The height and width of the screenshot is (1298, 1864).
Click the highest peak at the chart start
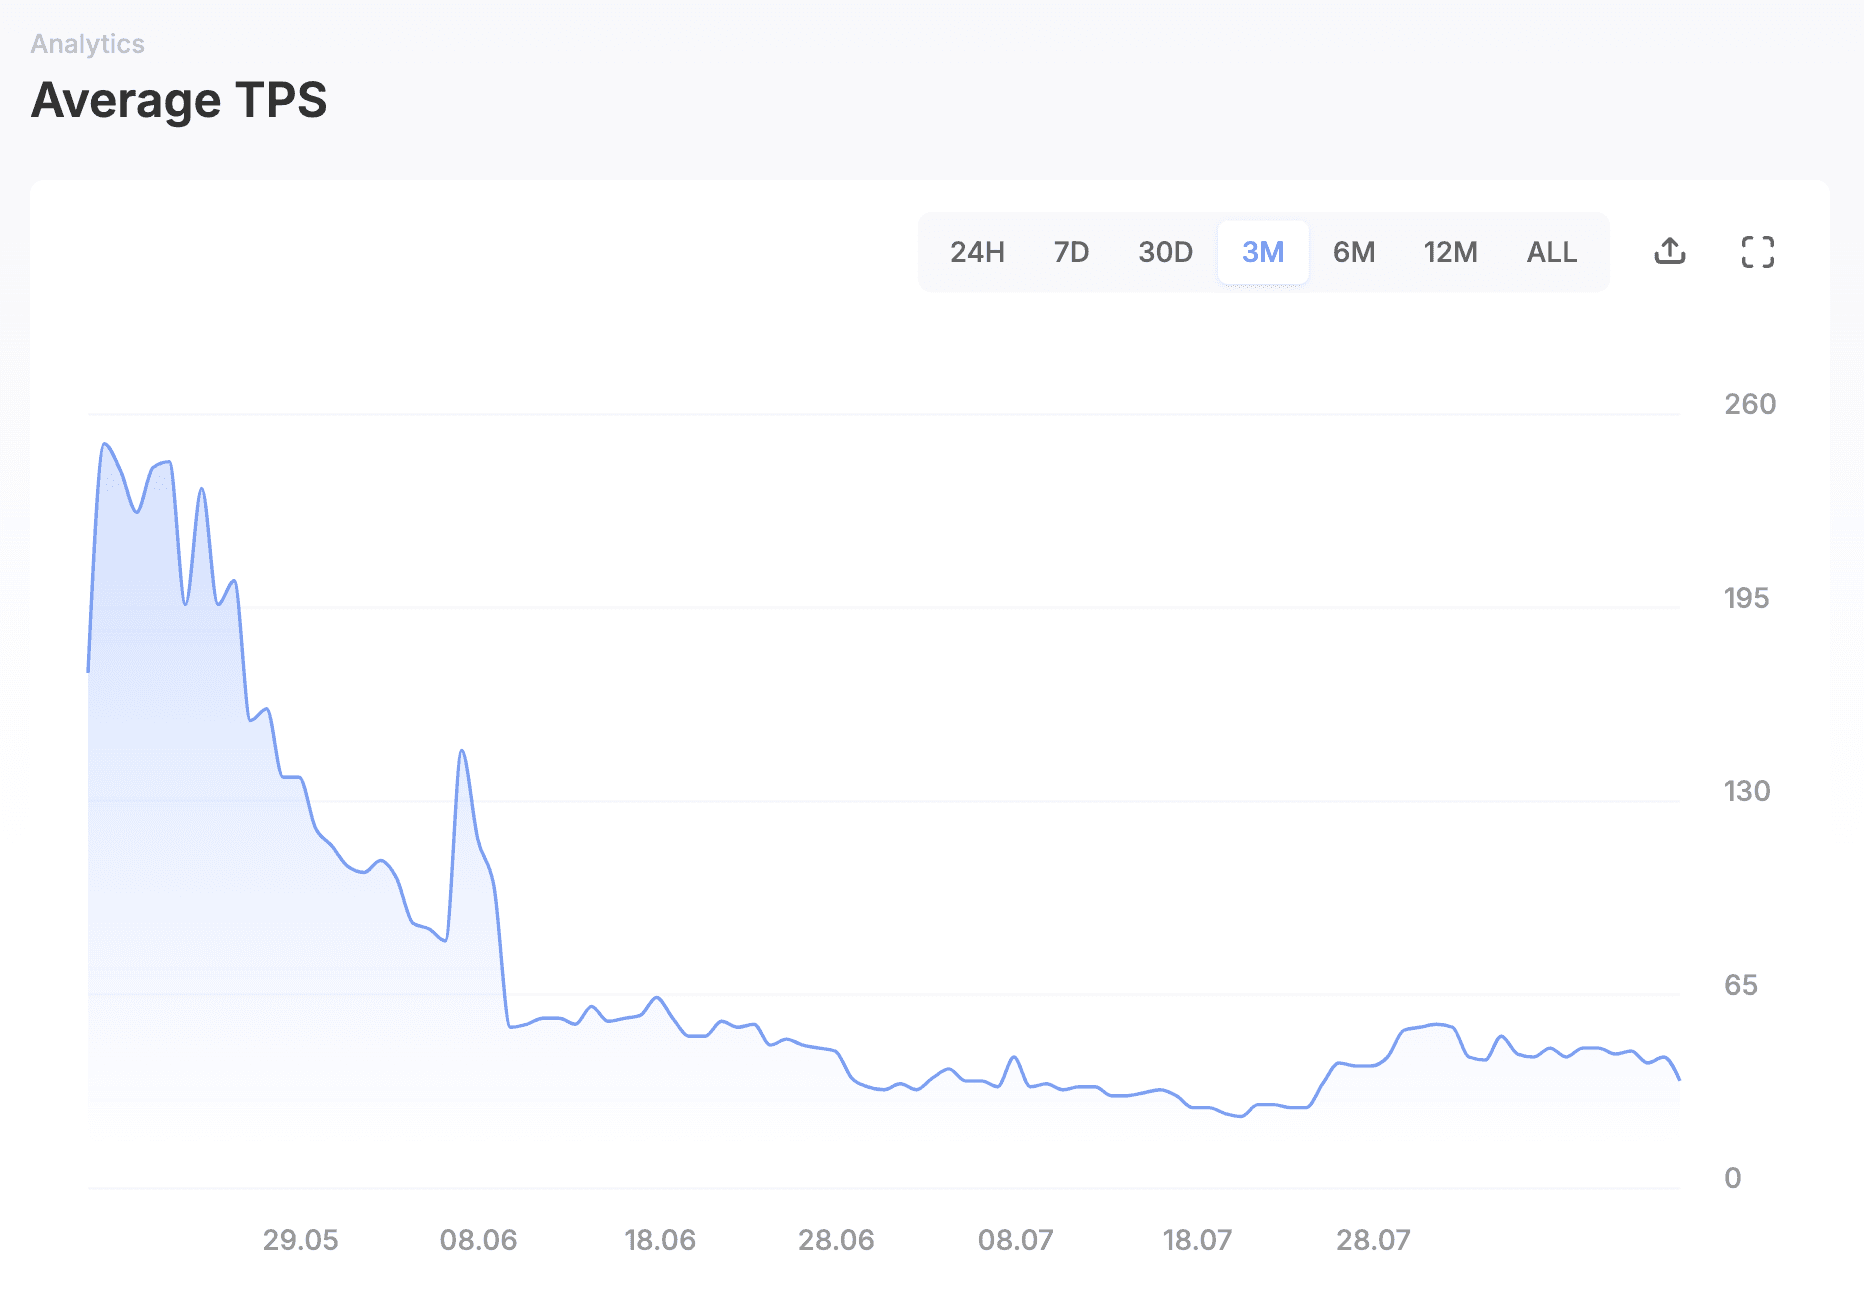tap(104, 444)
